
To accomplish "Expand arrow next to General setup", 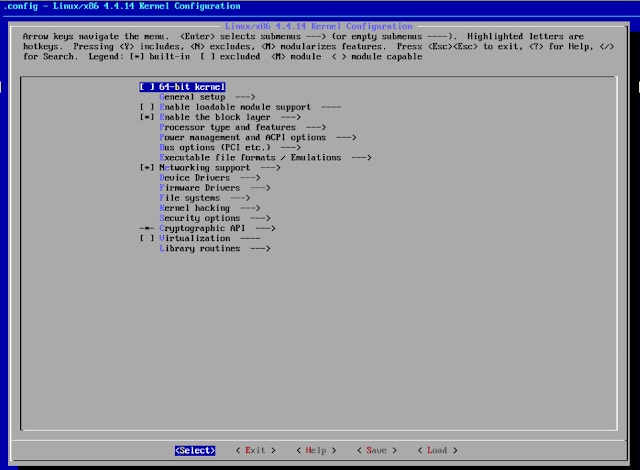I will [x=245, y=97].
